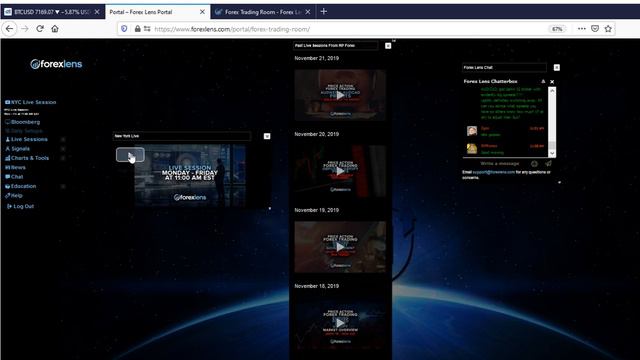Click the Pocket save icon

click(595, 29)
